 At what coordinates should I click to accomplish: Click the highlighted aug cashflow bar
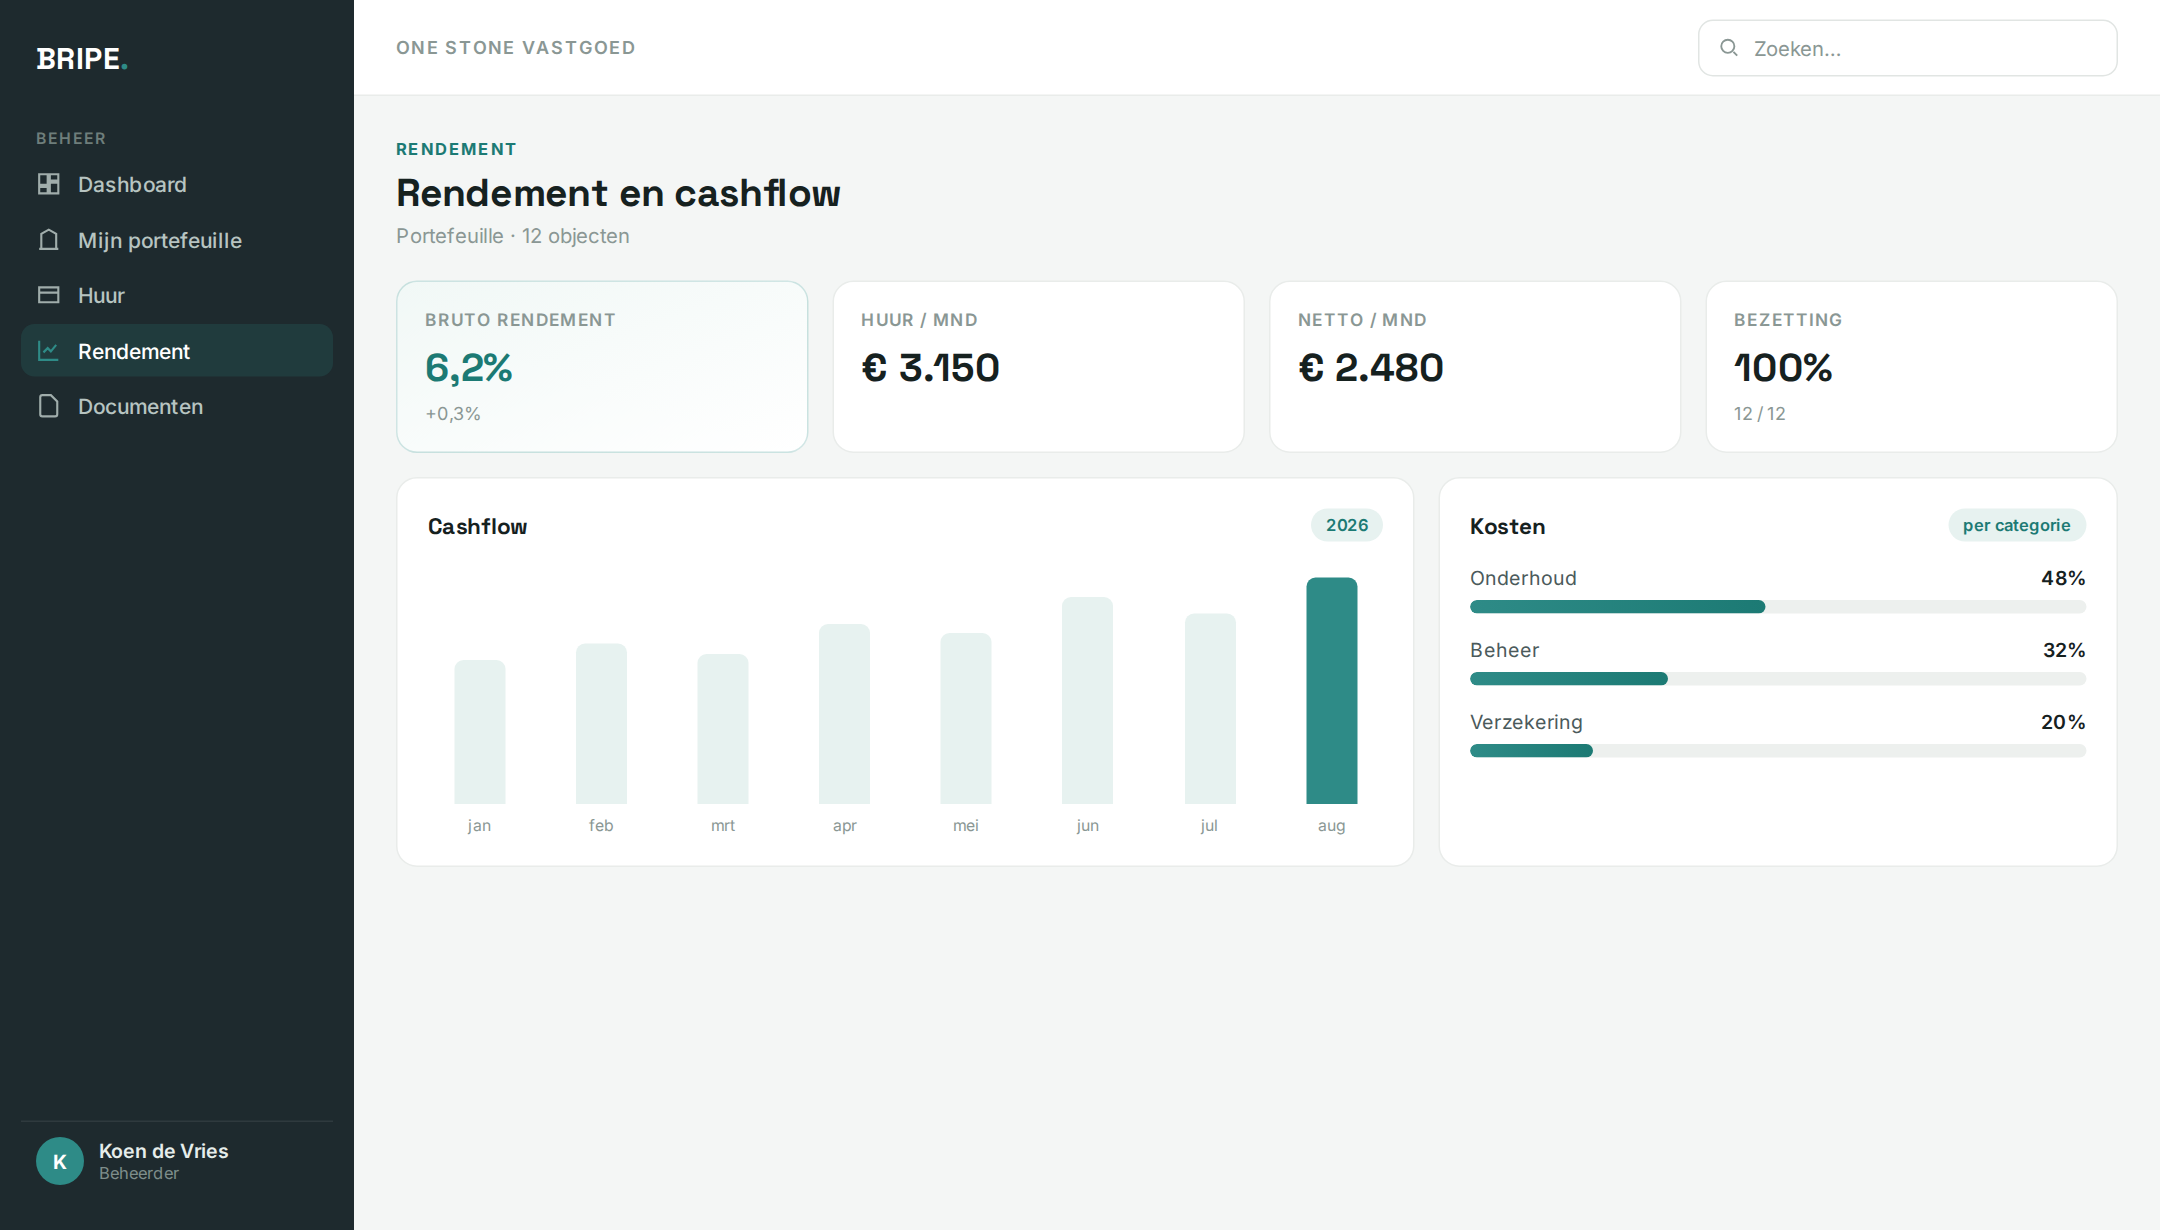tap(1332, 691)
